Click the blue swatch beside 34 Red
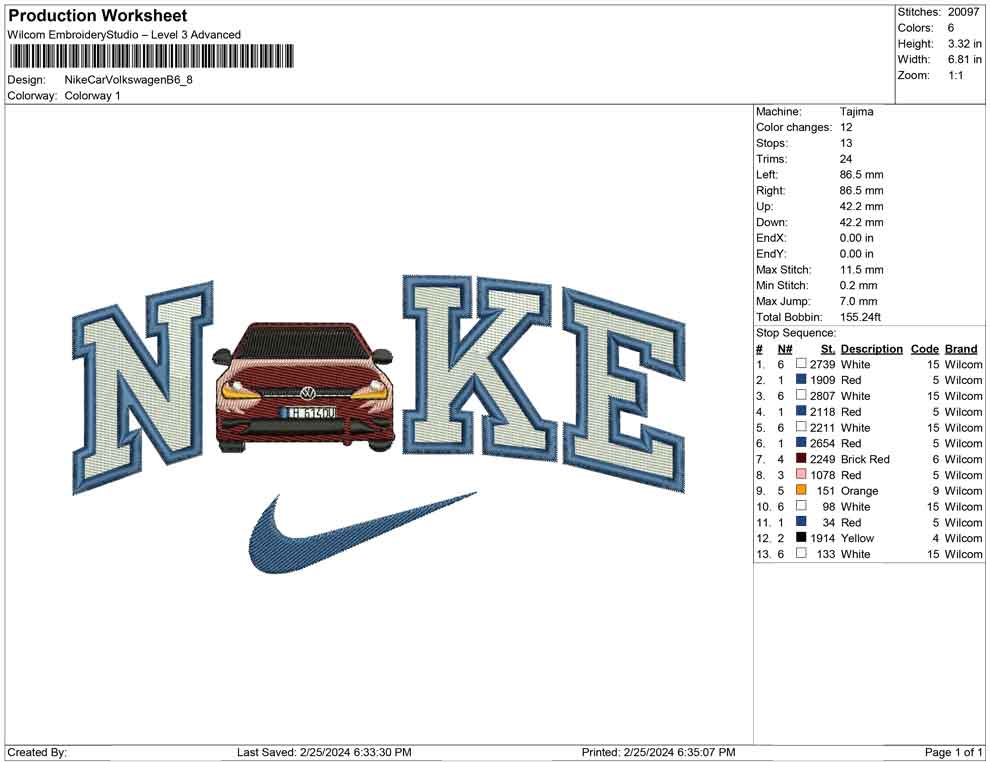This screenshot has width=990, height=762. pyautogui.click(x=801, y=521)
